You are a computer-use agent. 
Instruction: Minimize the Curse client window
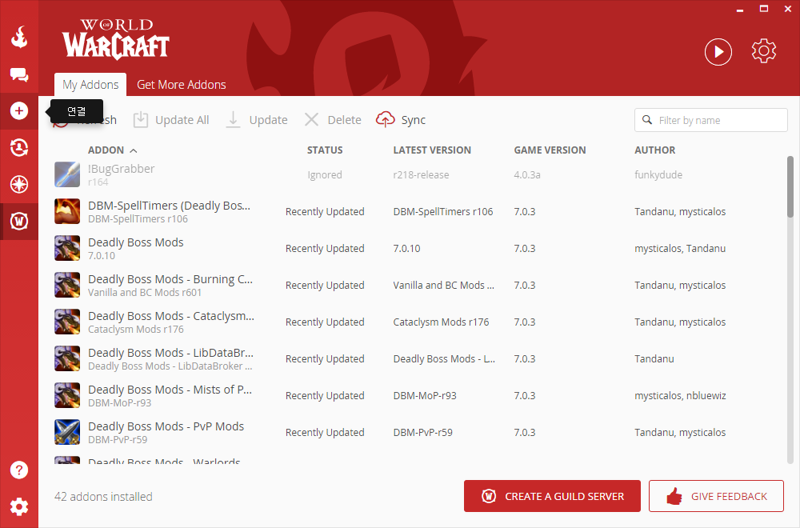tap(740, 9)
